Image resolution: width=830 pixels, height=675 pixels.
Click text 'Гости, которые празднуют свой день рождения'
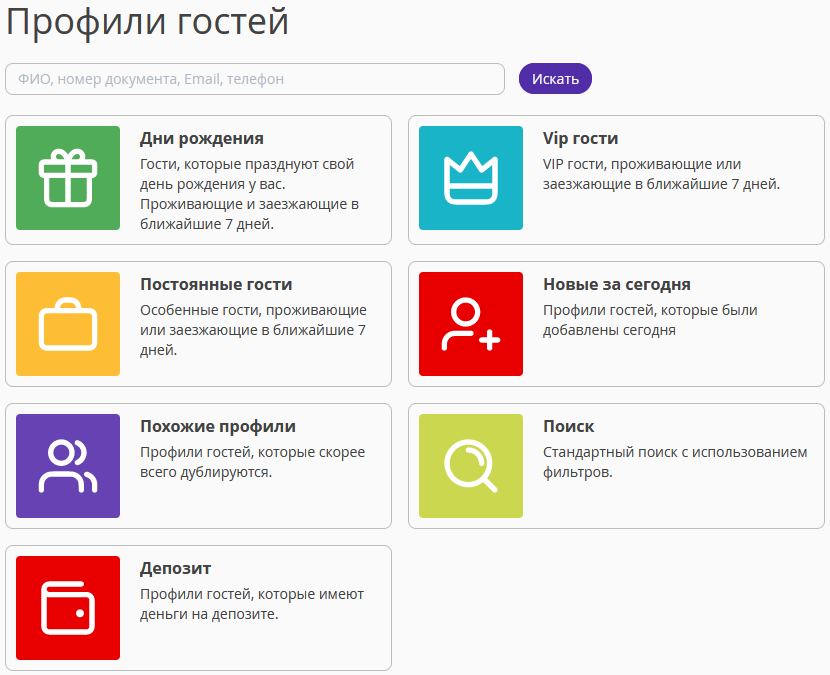tap(247, 174)
